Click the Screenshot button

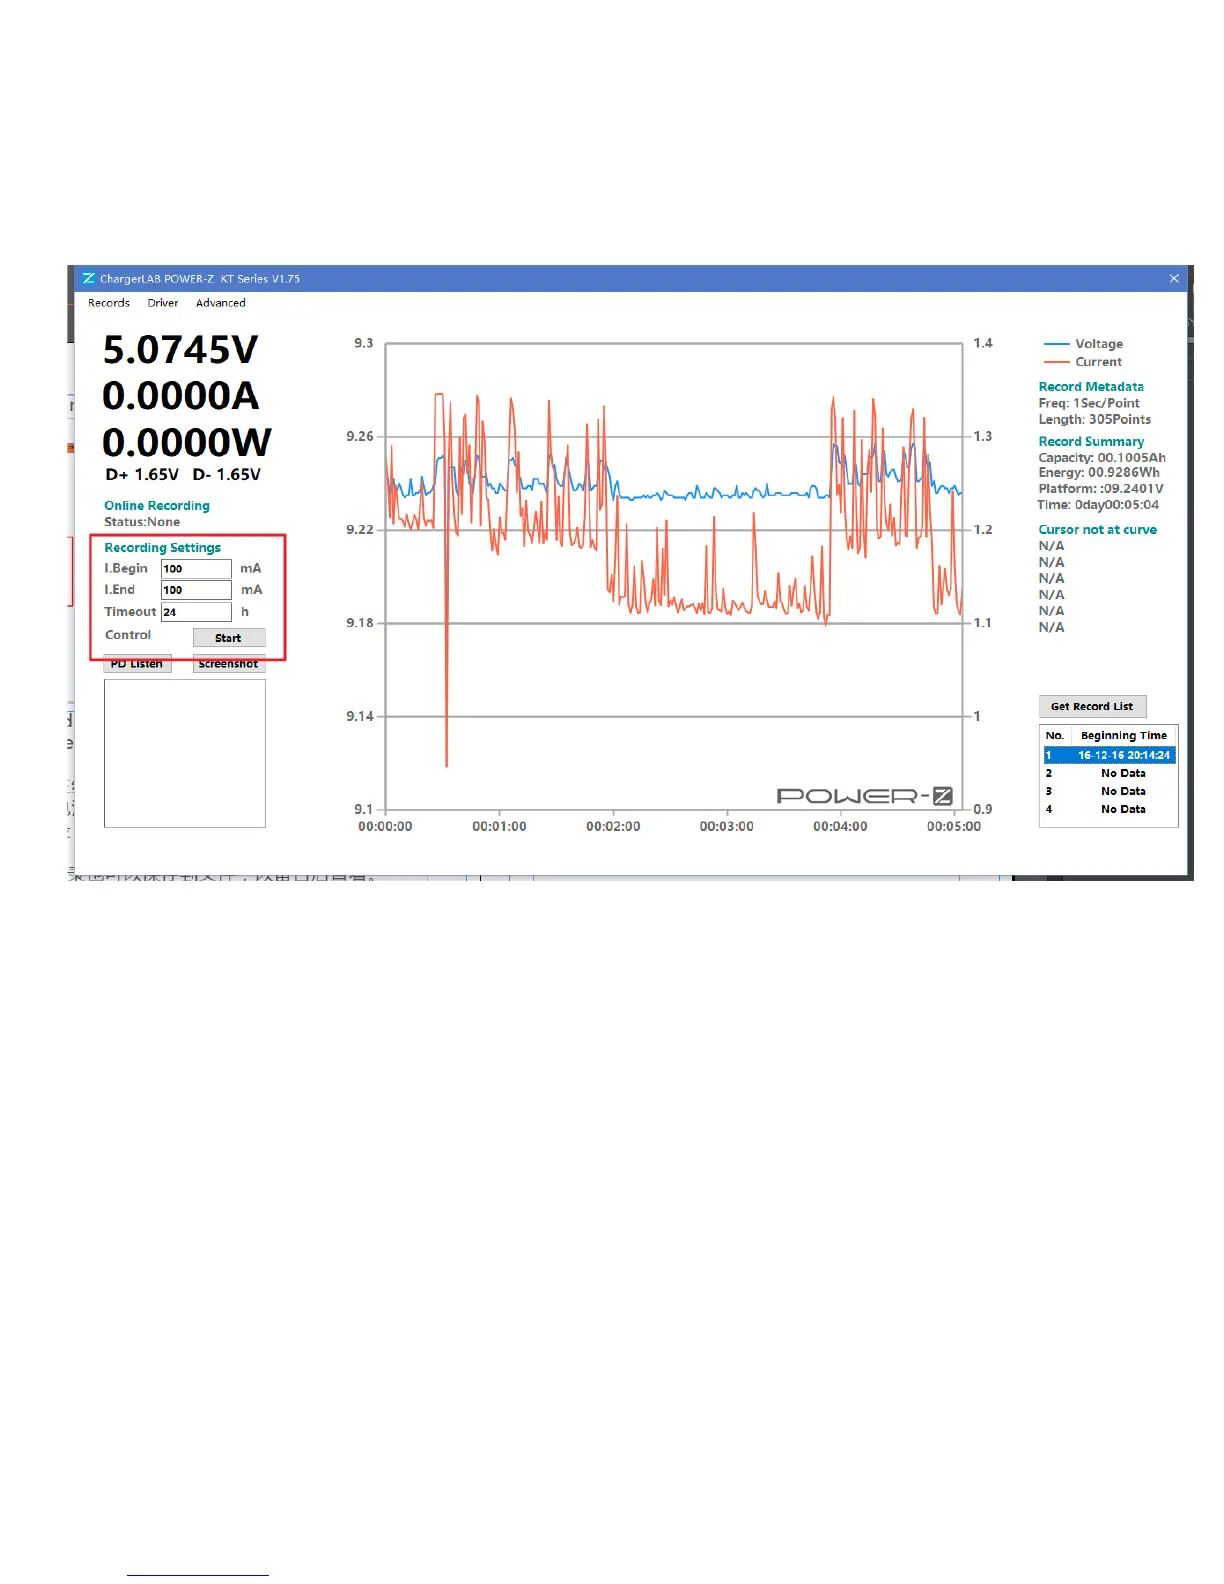point(228,664)
